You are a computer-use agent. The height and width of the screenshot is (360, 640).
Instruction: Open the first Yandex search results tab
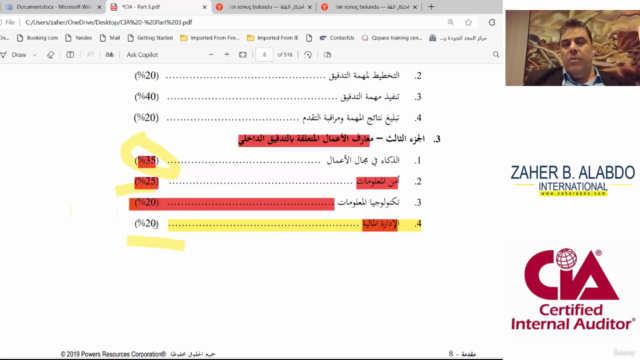click(x=263, y=7)
